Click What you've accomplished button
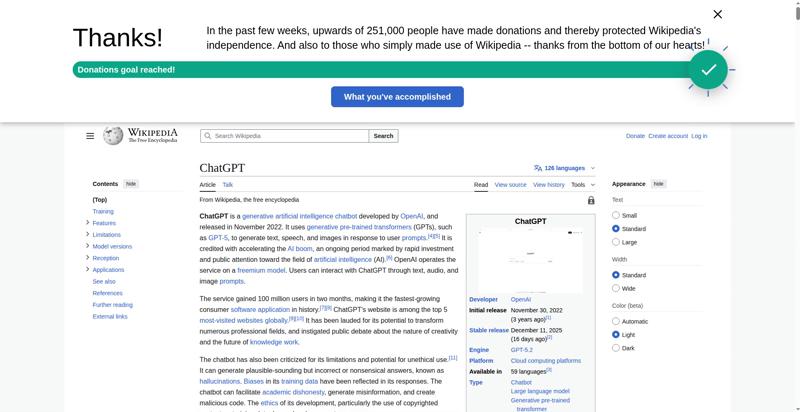Screen dimensions: 800x412 point(397,97)
